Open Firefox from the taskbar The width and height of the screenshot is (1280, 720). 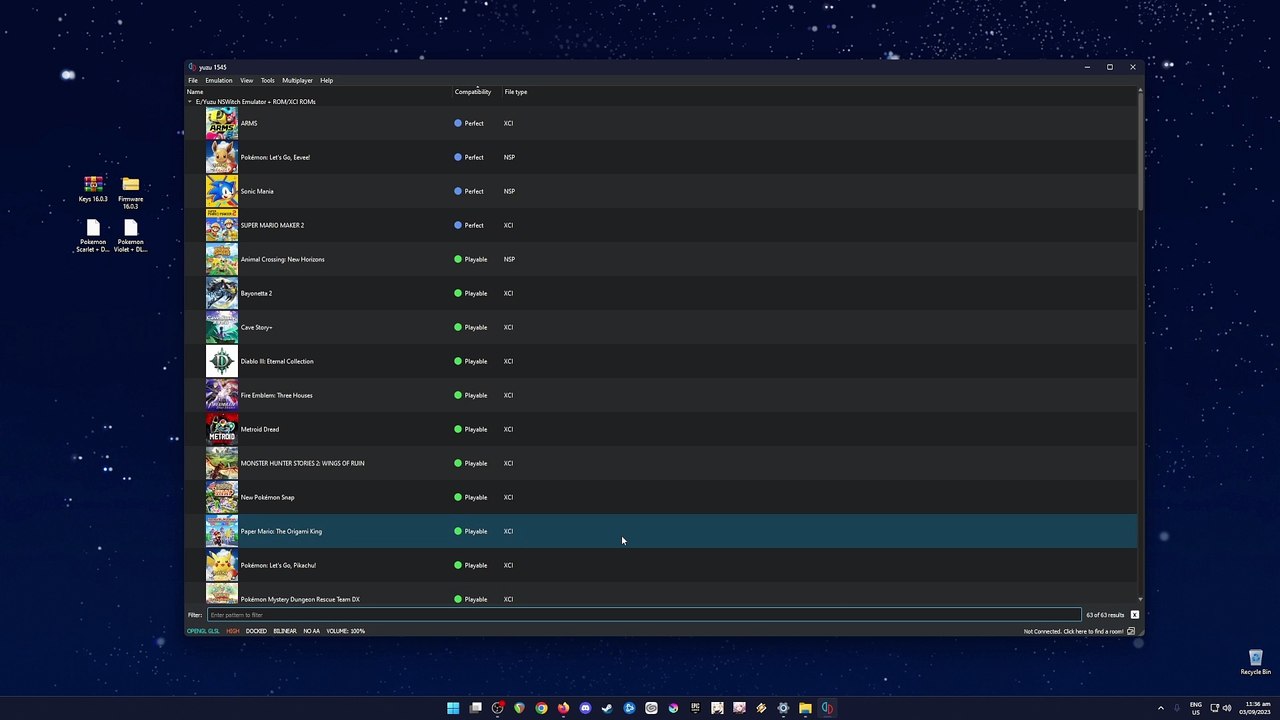coord(563,708)
